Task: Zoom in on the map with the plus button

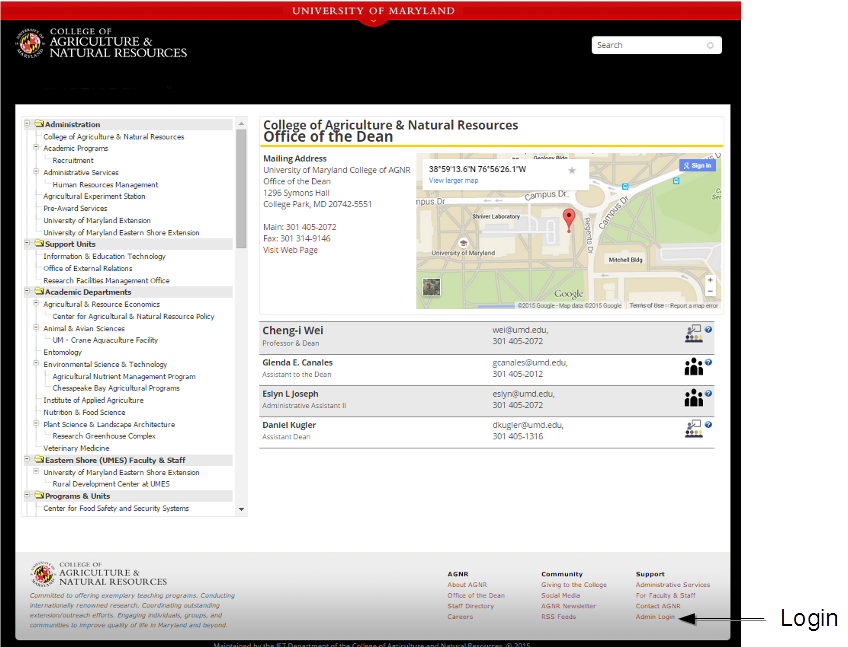Action: click(710, 280)
